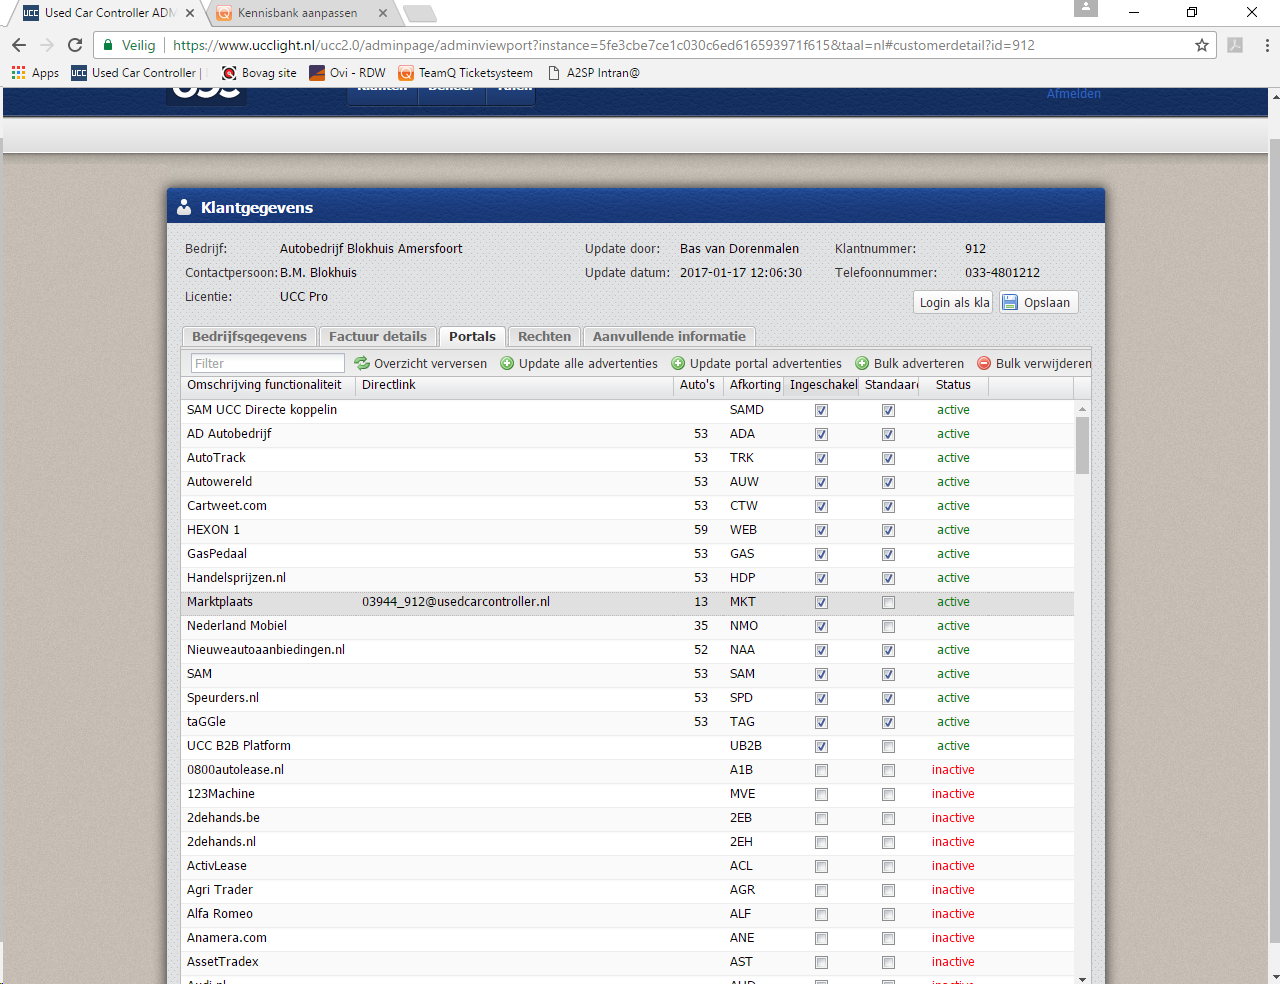Screen dimensions: 1280x984
Task: Reload the page with refresh icon
Action: (x=75, y=45)
